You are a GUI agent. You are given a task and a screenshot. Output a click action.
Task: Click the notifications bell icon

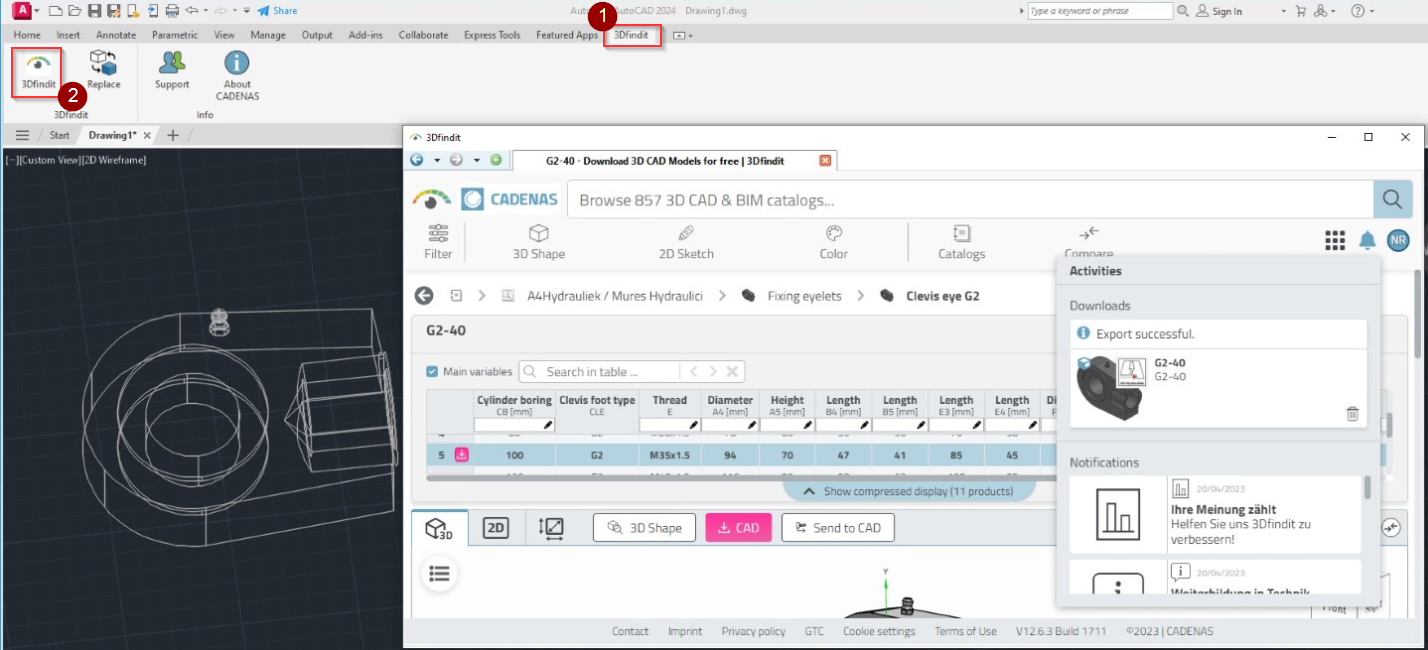tap(1367, 240)
